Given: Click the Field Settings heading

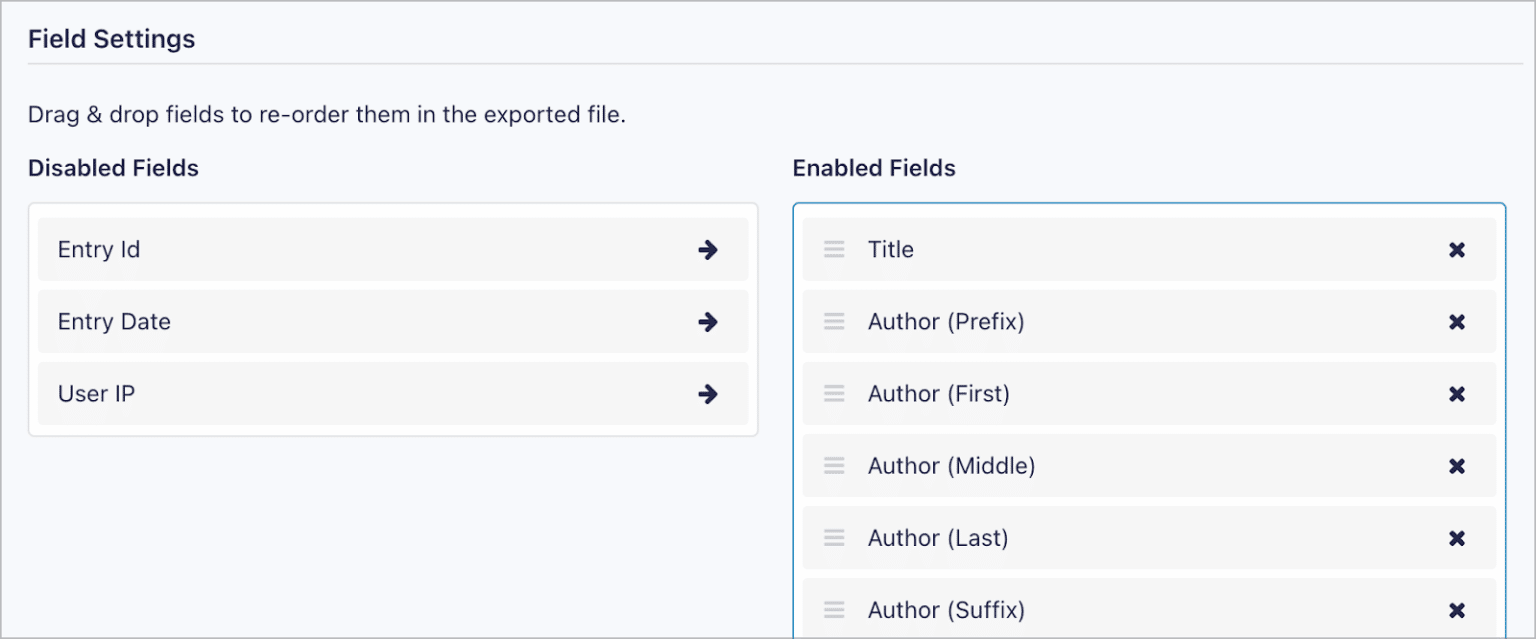Looking at the screenshot, I should coord(111,38).
